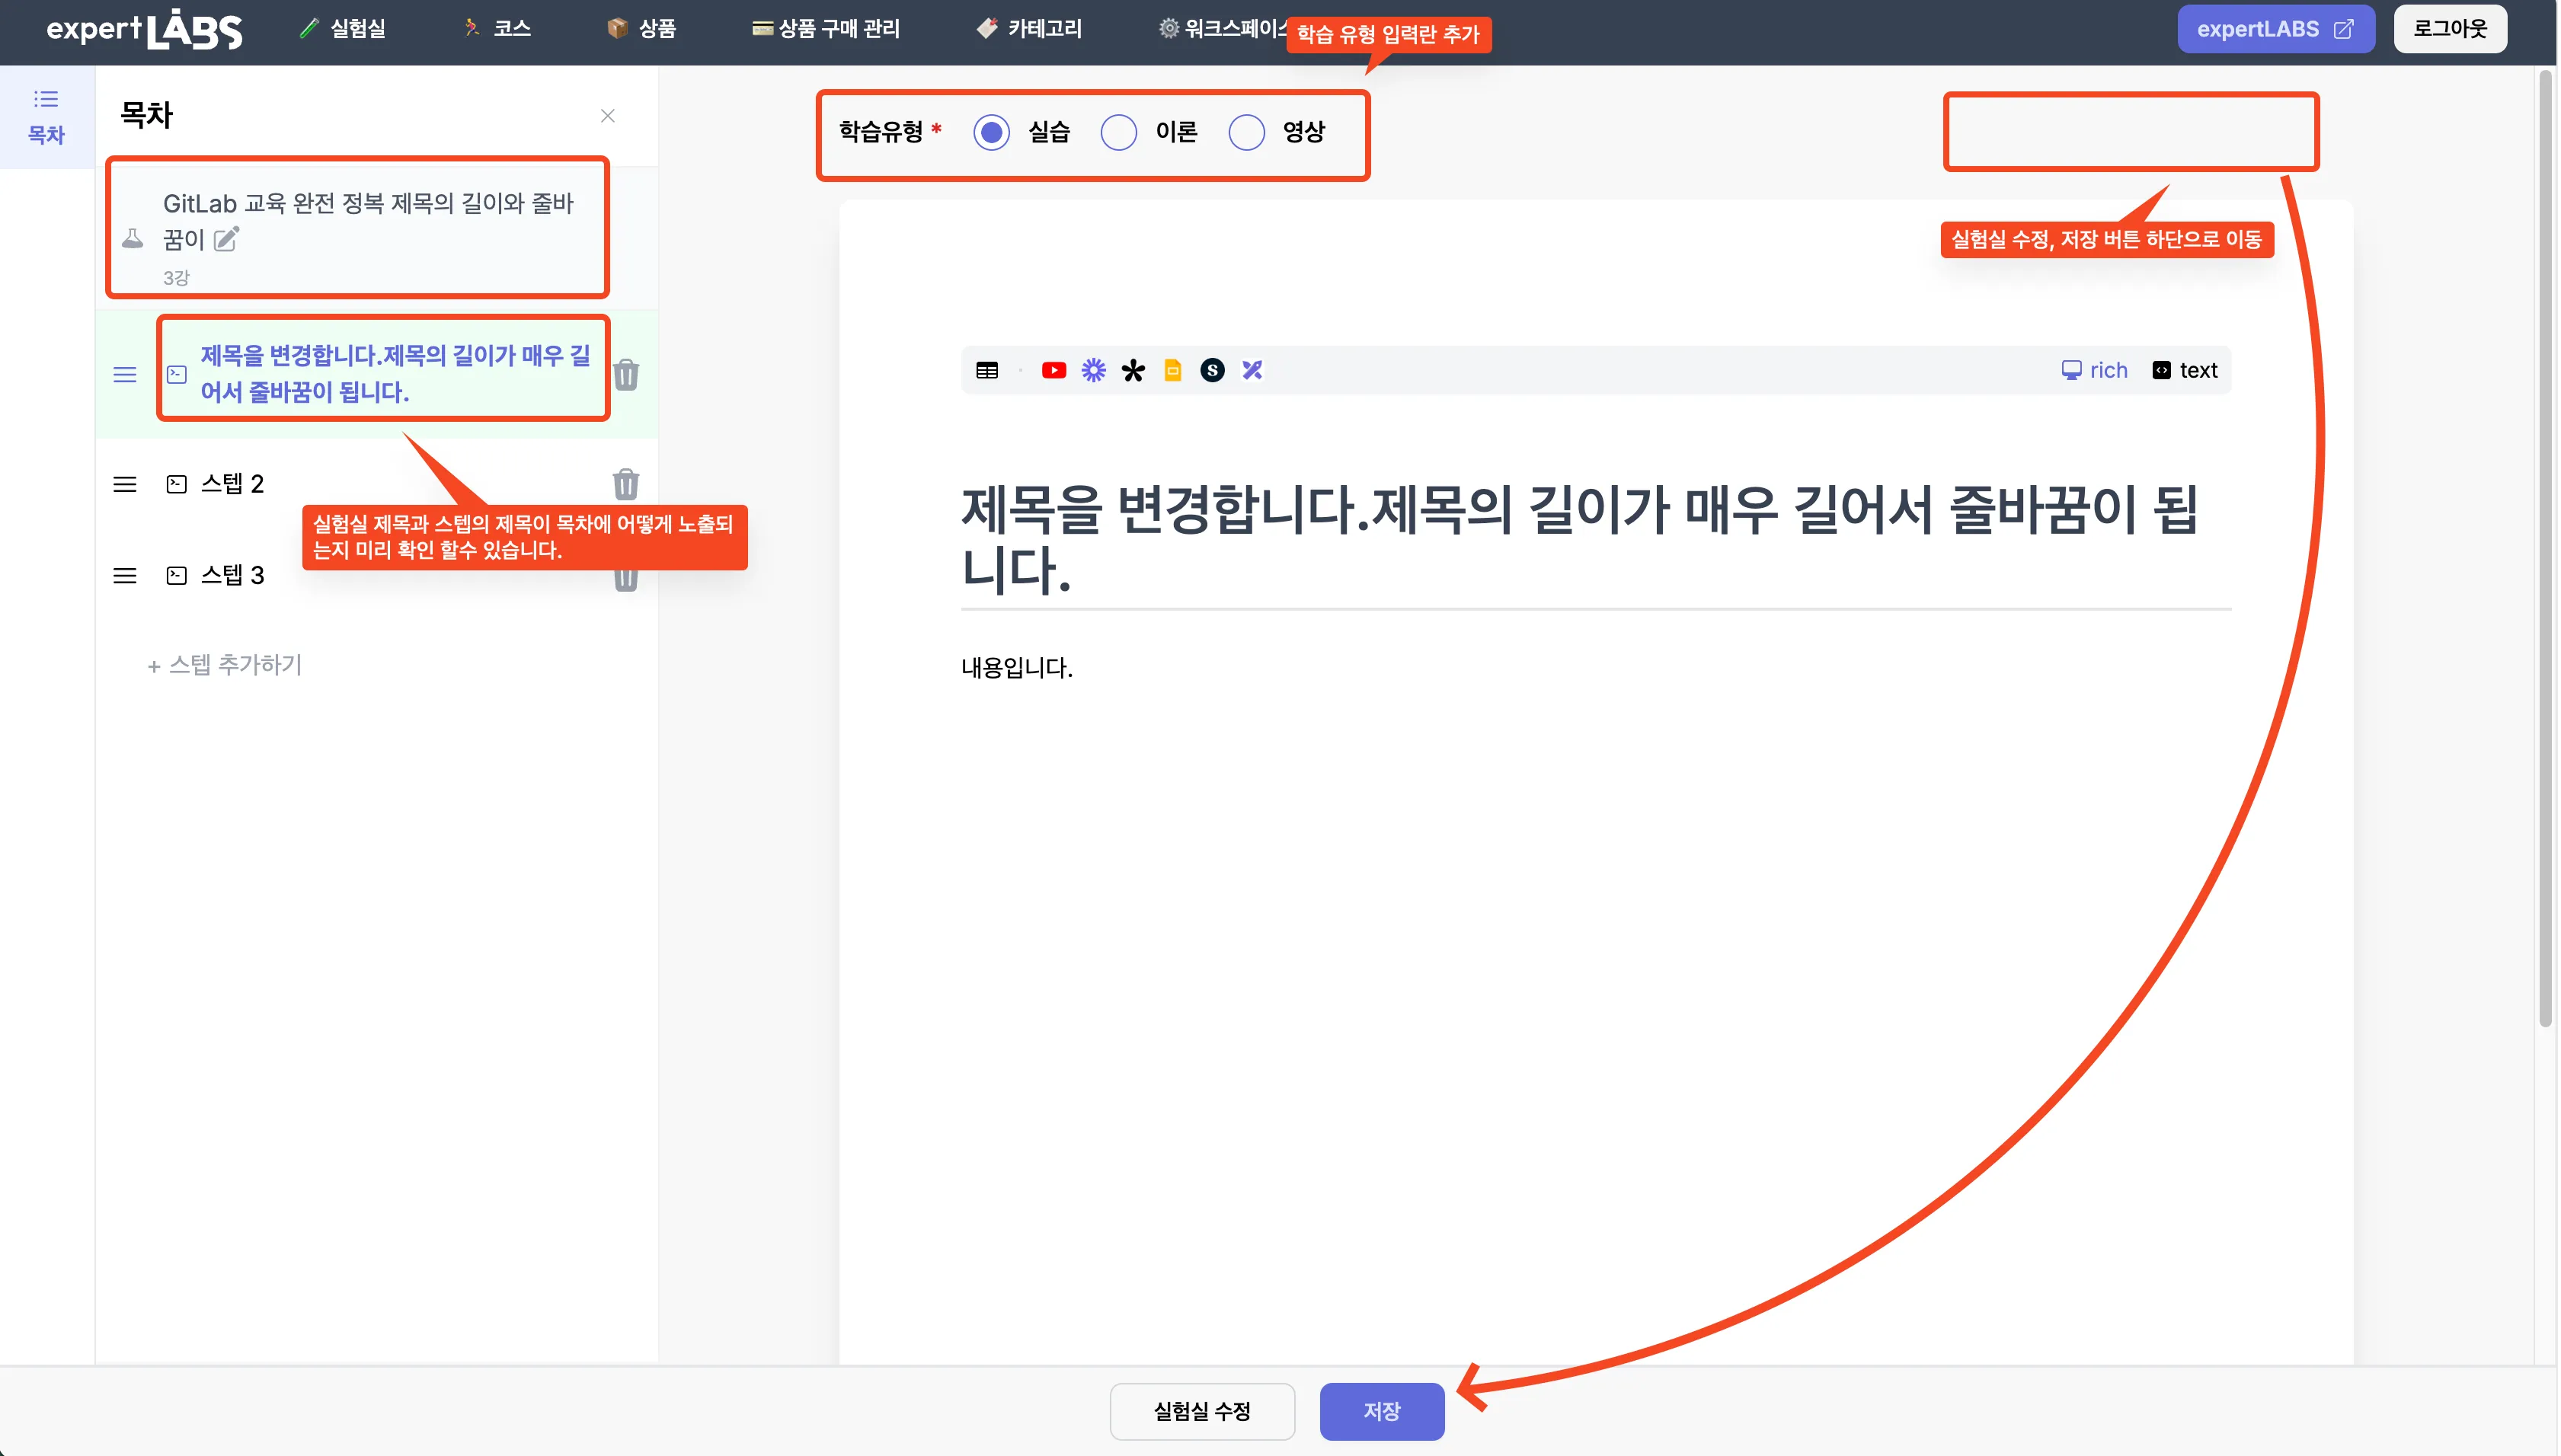Select the 이론 learning type radio
The height and width of the screenshot is (1456, 2561).
tap(1118, 132)
